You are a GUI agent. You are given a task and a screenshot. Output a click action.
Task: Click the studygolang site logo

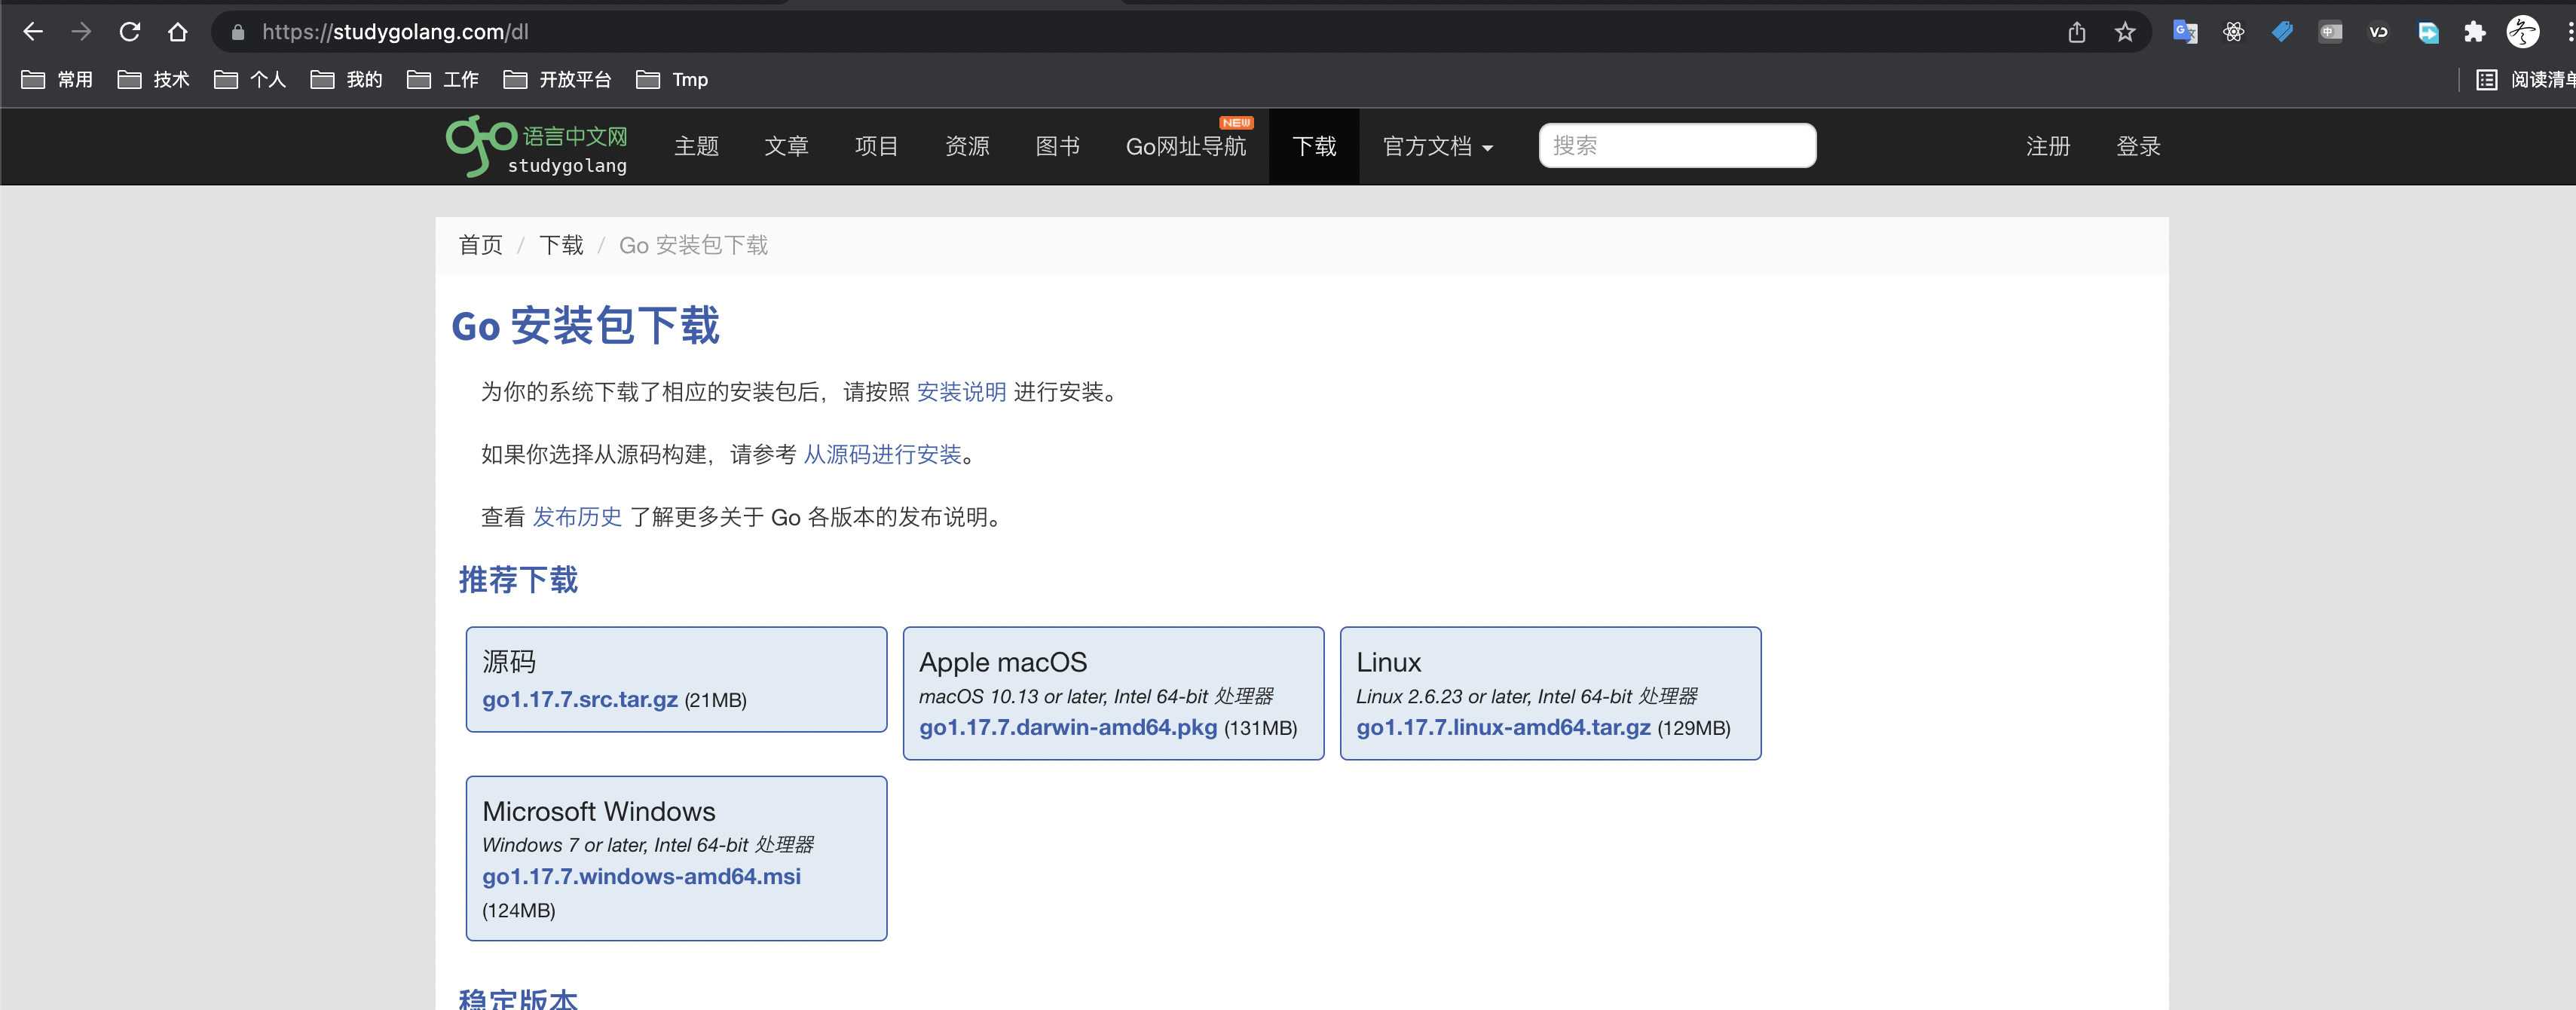point(537,147)
